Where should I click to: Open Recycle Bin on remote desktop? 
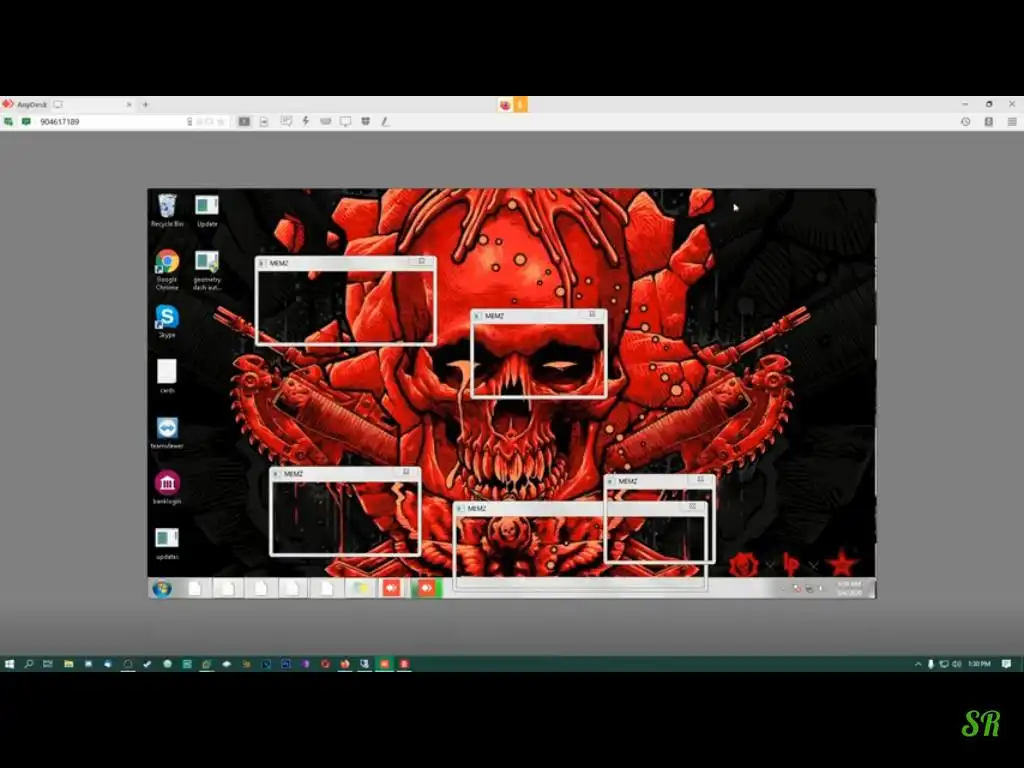coord(167,210)
